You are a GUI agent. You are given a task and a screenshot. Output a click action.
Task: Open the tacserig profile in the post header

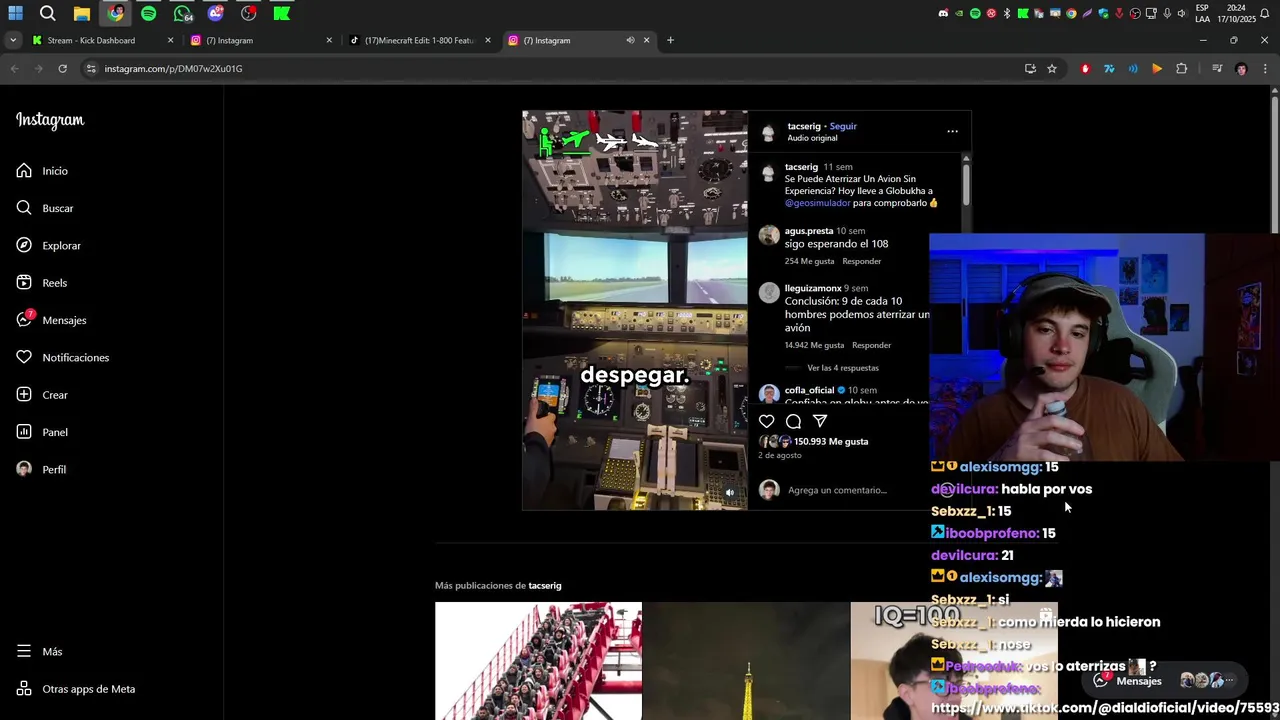[x=804, y=126]
